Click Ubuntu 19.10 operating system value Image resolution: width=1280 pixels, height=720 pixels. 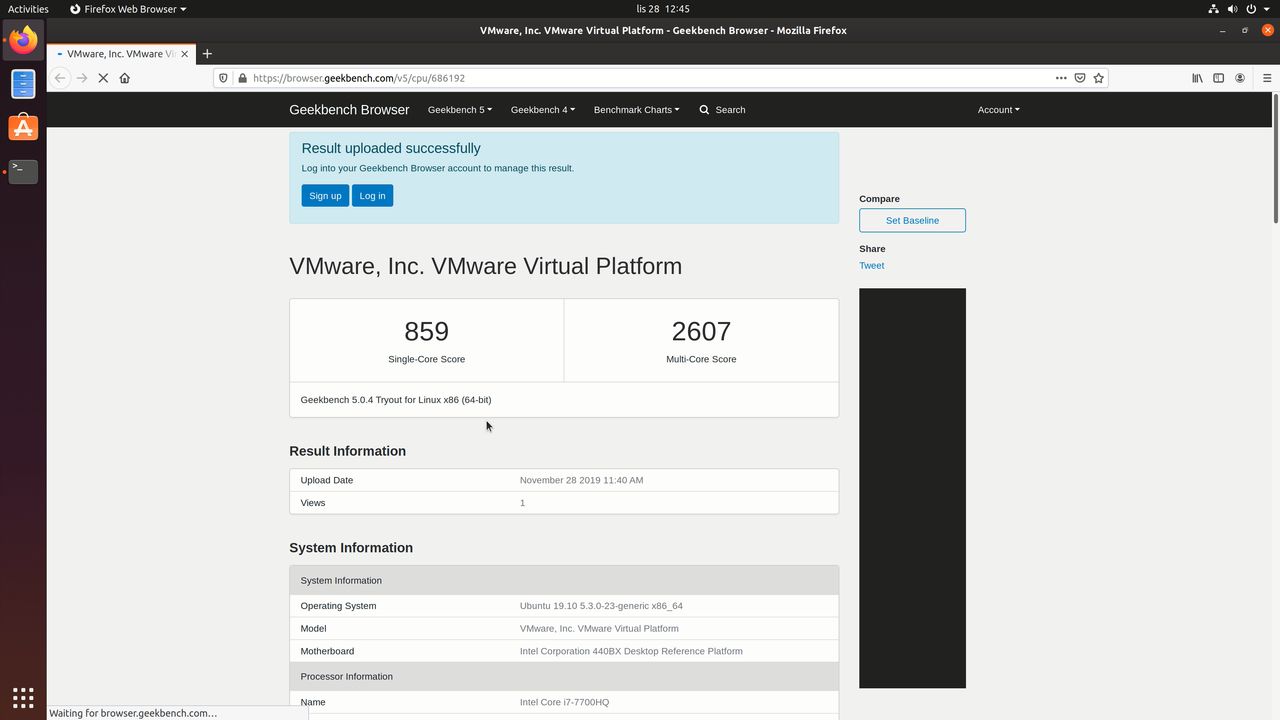click(601, 606)
